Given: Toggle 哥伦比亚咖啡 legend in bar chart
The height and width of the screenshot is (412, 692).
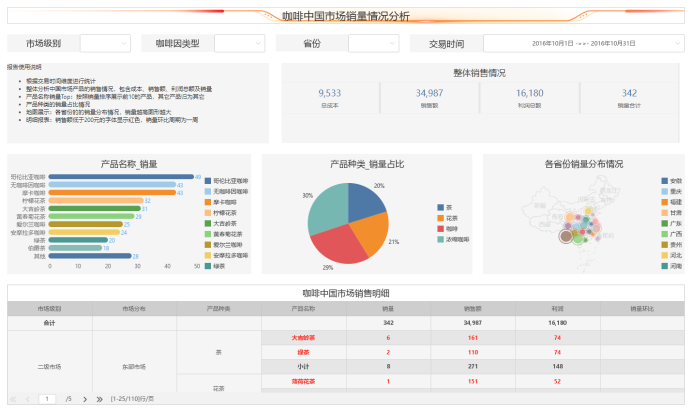Looking at the screenshot, I should pyautogui.click(x=225, y=178).
